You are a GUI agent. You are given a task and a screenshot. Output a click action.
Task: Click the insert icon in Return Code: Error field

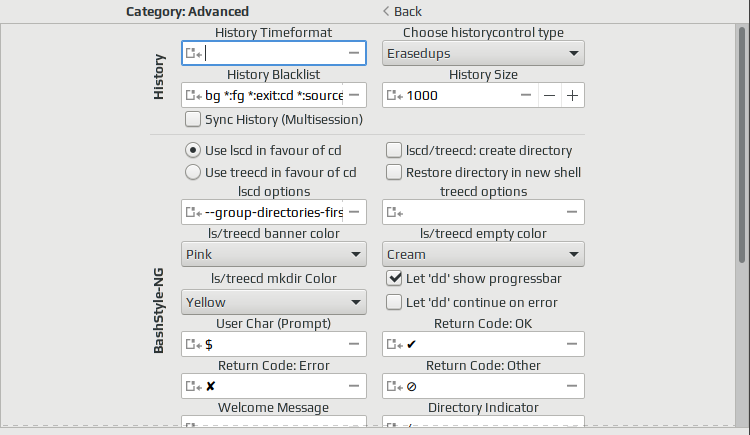tap(194, 386)
